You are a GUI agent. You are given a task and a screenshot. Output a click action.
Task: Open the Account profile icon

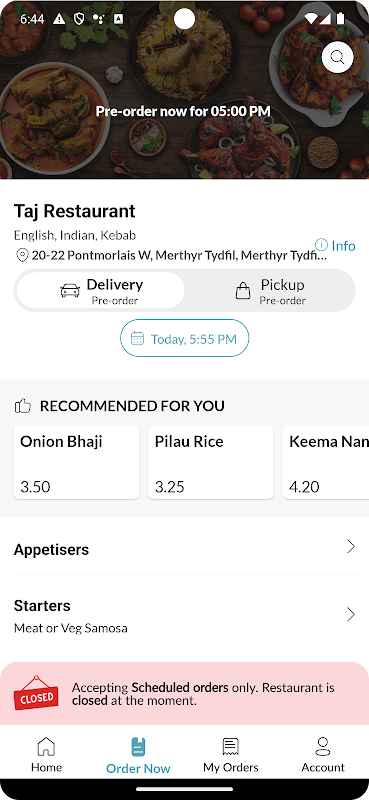click(323, 746)
